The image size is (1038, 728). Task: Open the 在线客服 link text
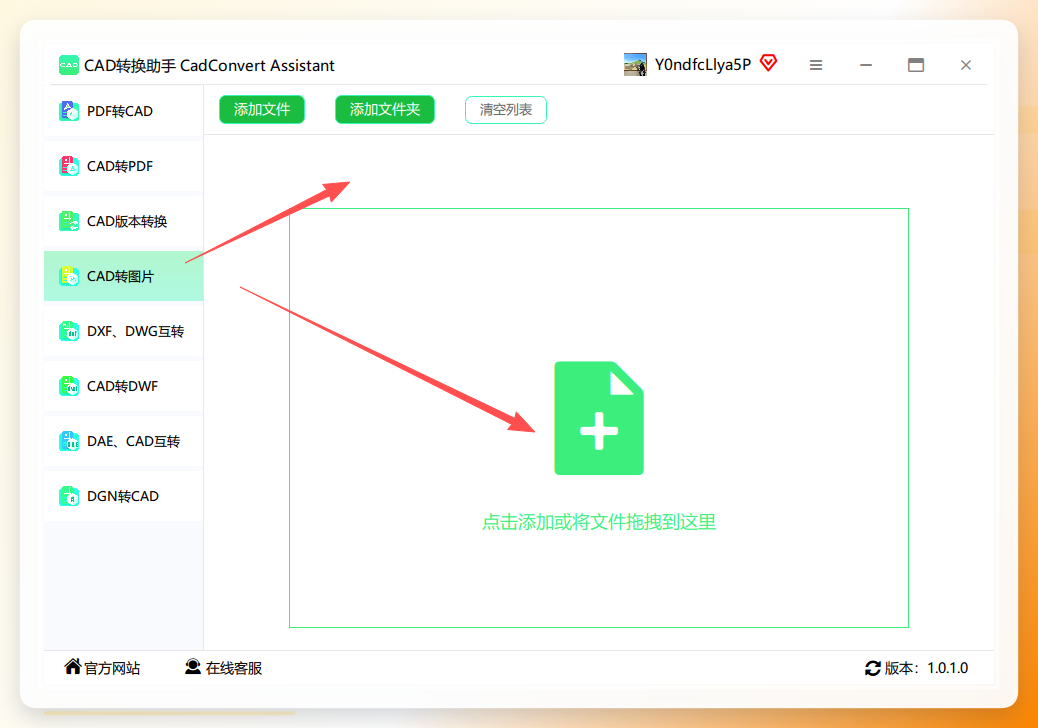point(234,668)
